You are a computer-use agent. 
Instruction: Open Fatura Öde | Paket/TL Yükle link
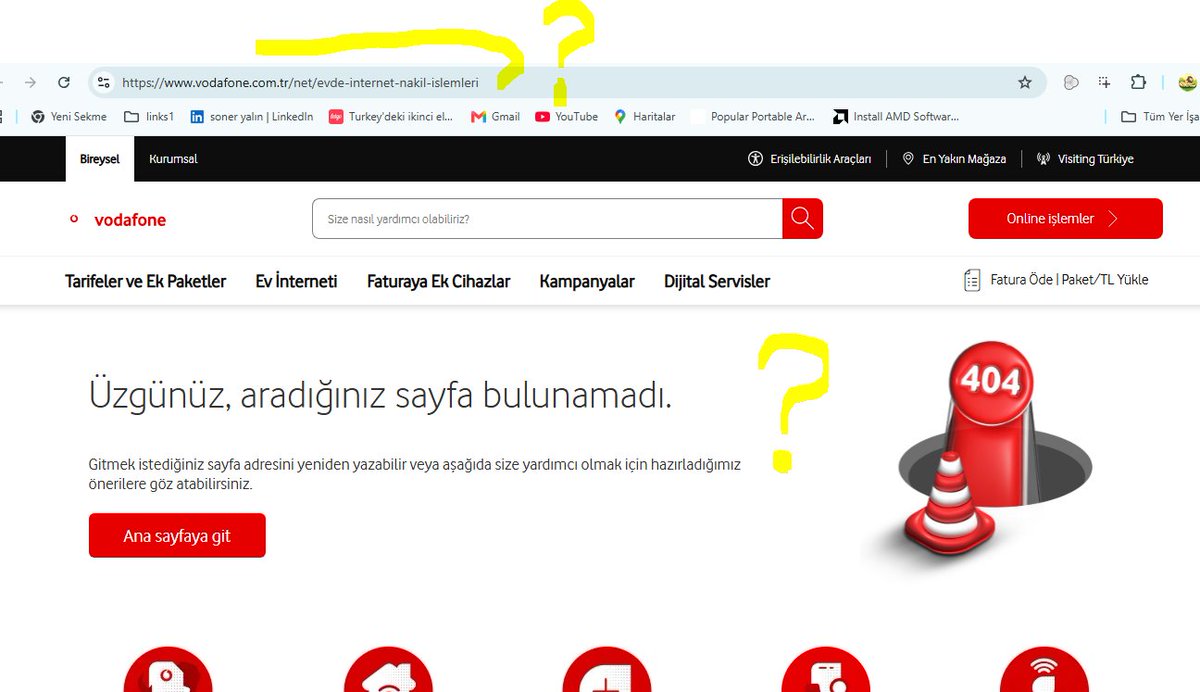click(1056, 280)
